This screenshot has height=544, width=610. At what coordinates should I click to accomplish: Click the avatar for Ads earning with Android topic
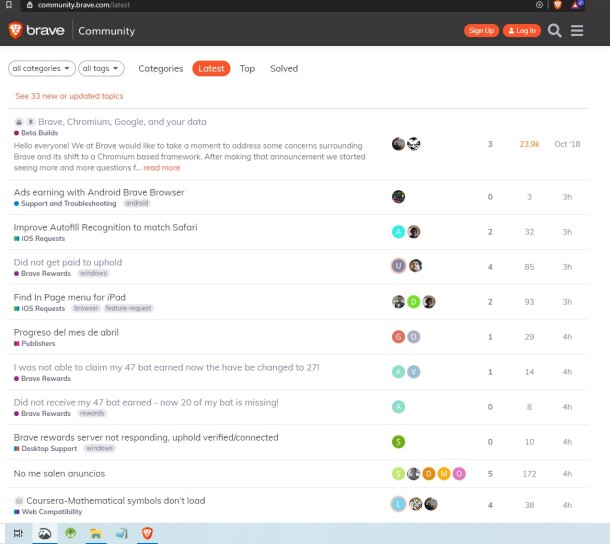(398, 197)
